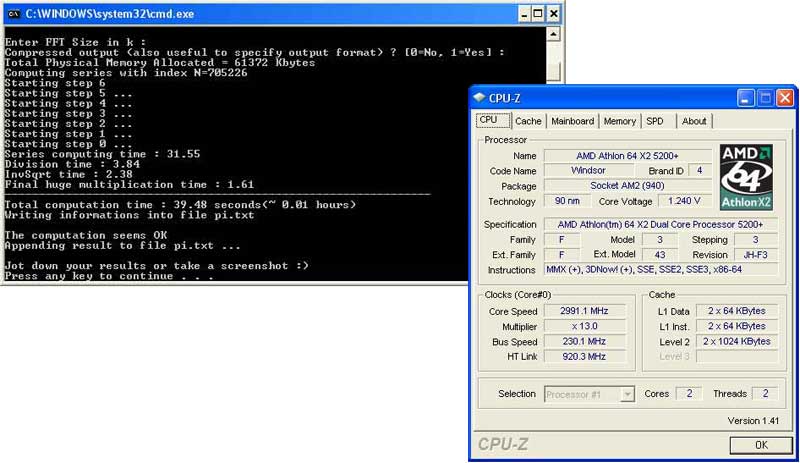Viewport: 800px width, 463px height.
Task: Click the Enter FFT Size in k line
Action: point(75,42)
